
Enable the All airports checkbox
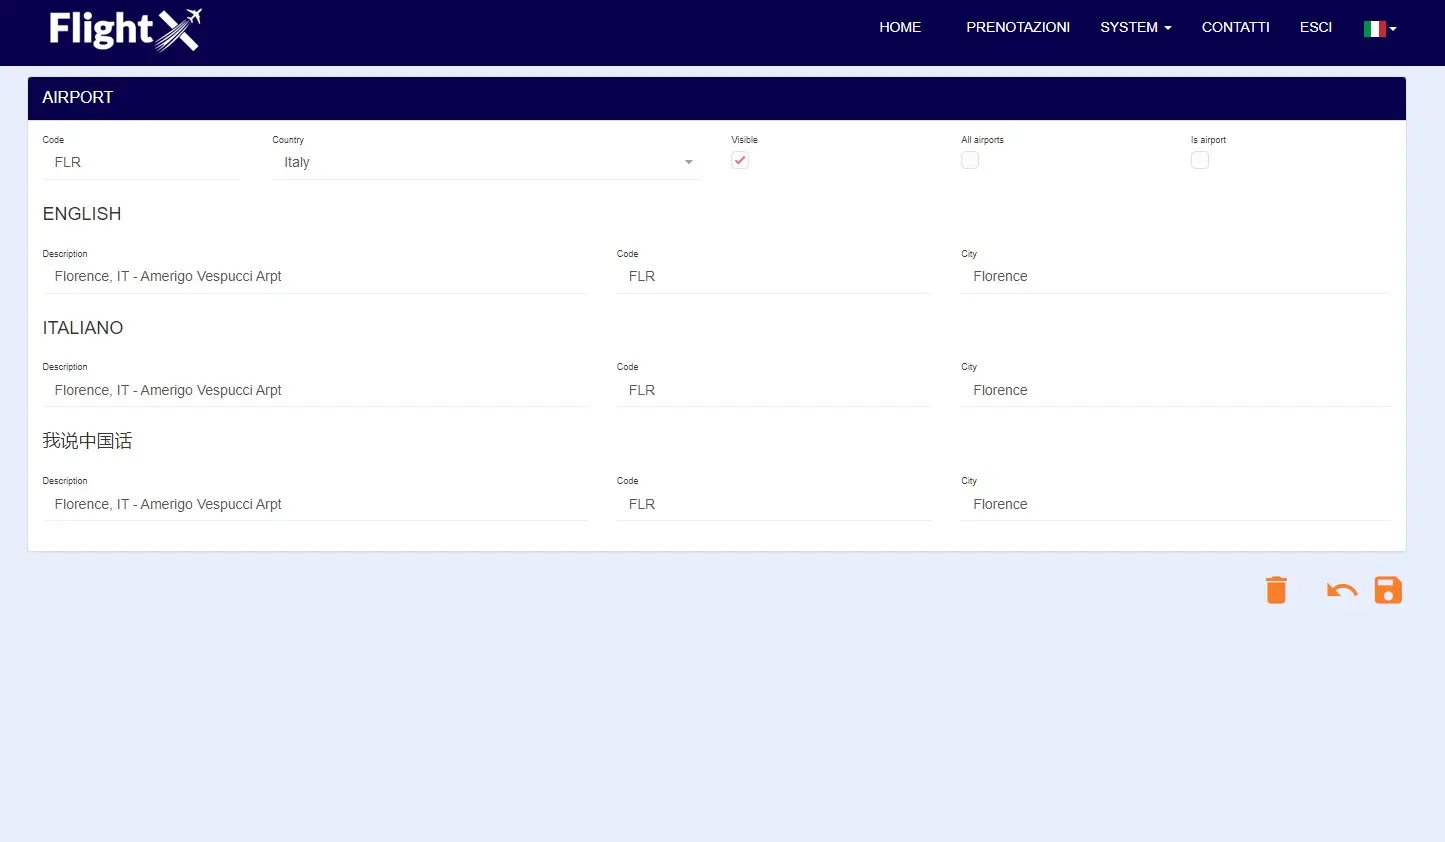969,160
